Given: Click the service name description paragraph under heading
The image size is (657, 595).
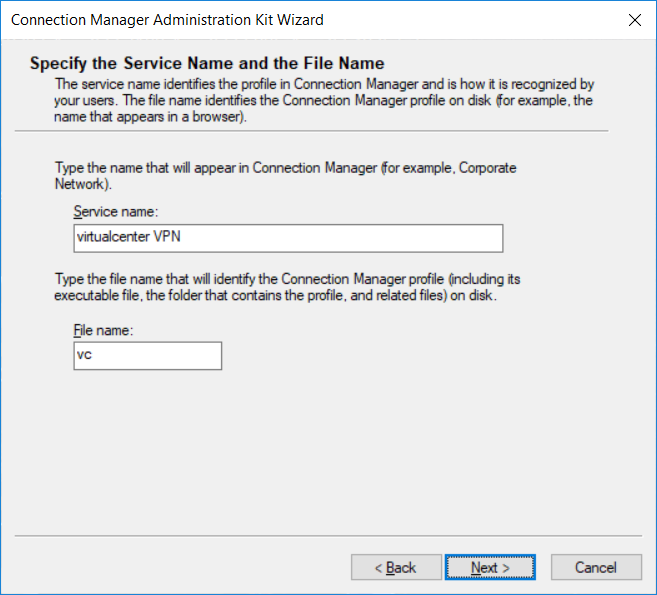Looking at the screenshot, I should coord(323,100).
